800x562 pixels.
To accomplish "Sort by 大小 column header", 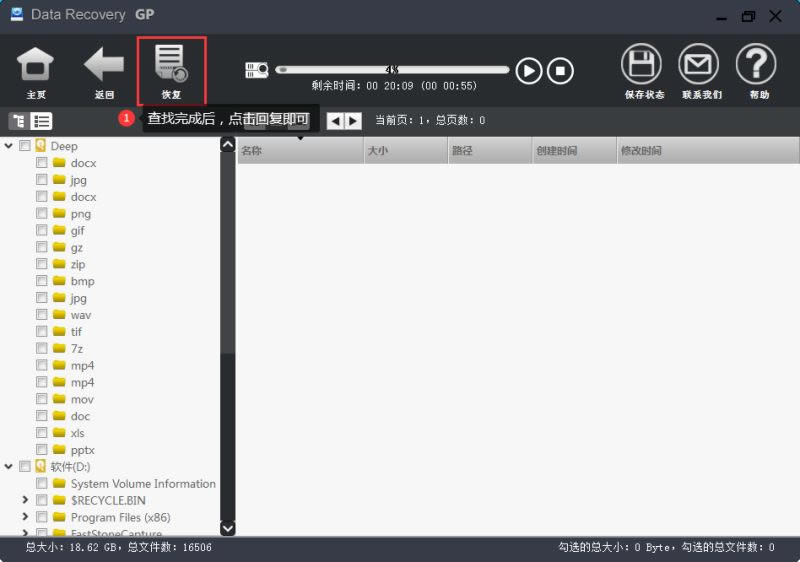I will pyautogui.click(x=406, y=150).
